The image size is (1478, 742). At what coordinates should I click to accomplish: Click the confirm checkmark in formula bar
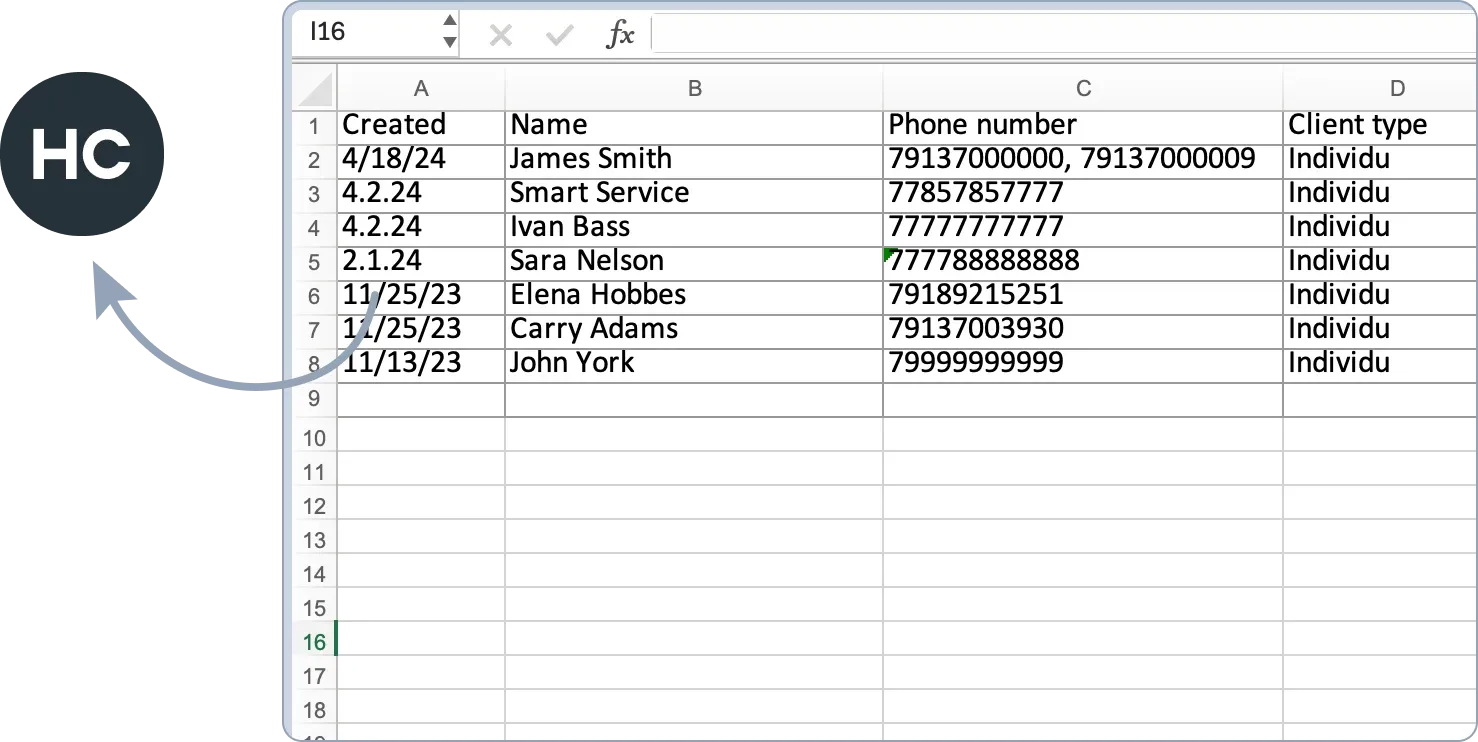(559, 36)
